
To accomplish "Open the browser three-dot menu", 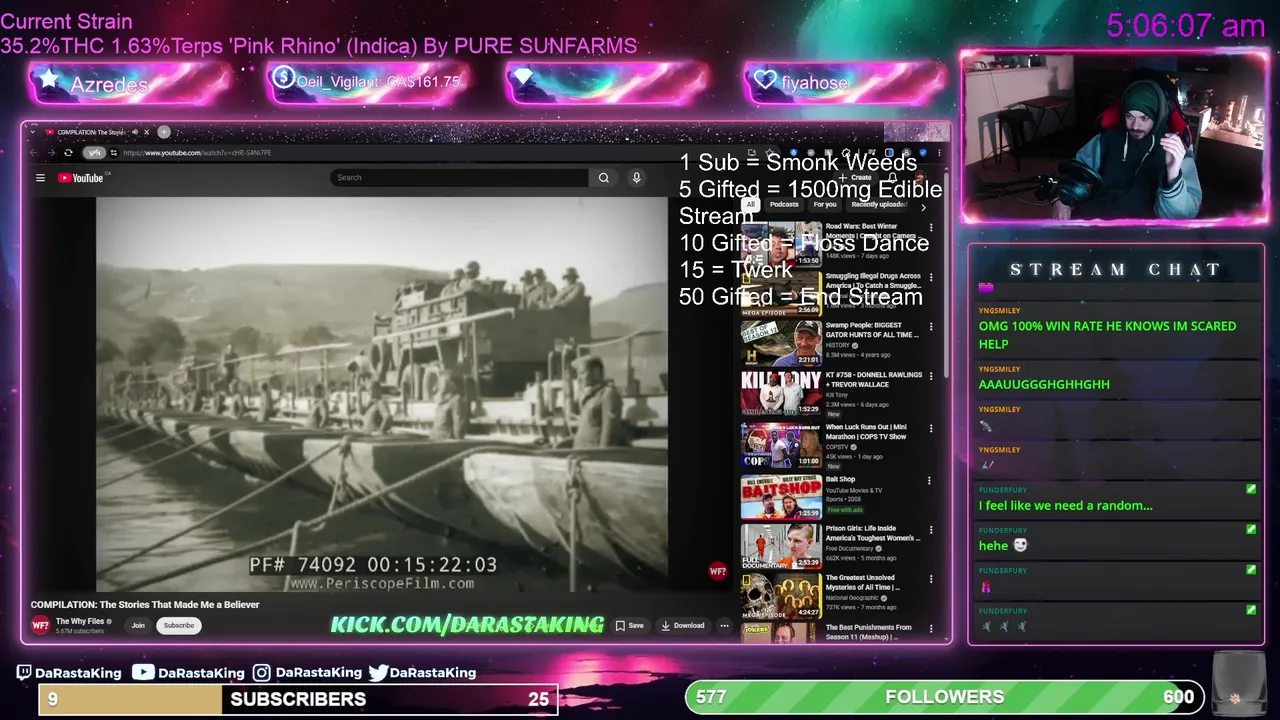I will [x=938, y=153].
